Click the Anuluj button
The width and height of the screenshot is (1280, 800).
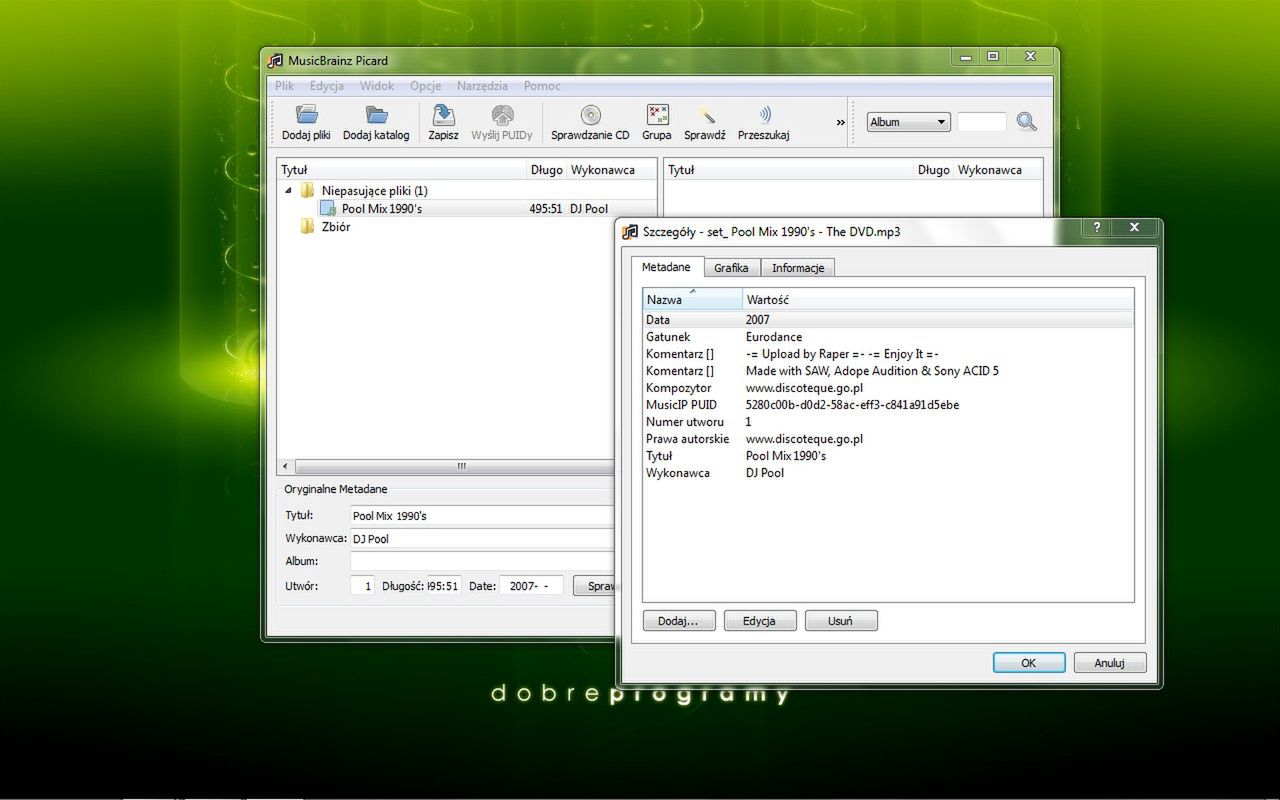[1110, 663]
